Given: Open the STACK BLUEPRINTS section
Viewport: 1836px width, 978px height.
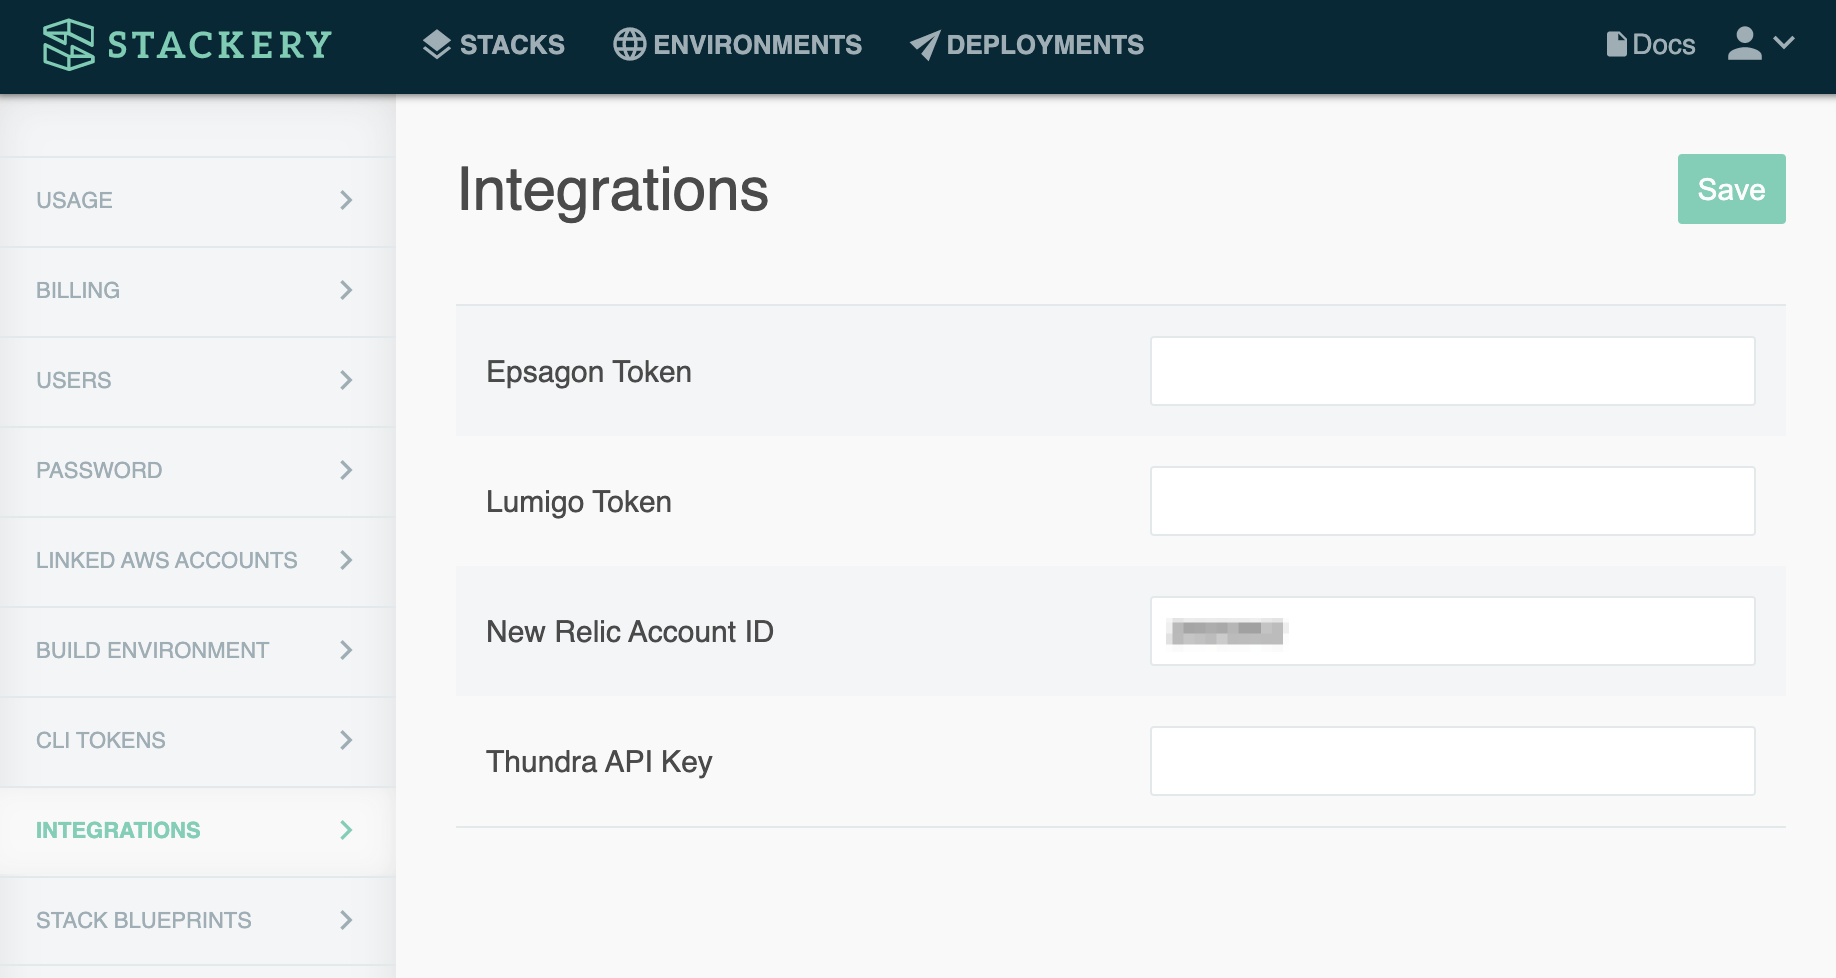Looking at the screenshot, I should pyautogui.click(x=198, y=921).
